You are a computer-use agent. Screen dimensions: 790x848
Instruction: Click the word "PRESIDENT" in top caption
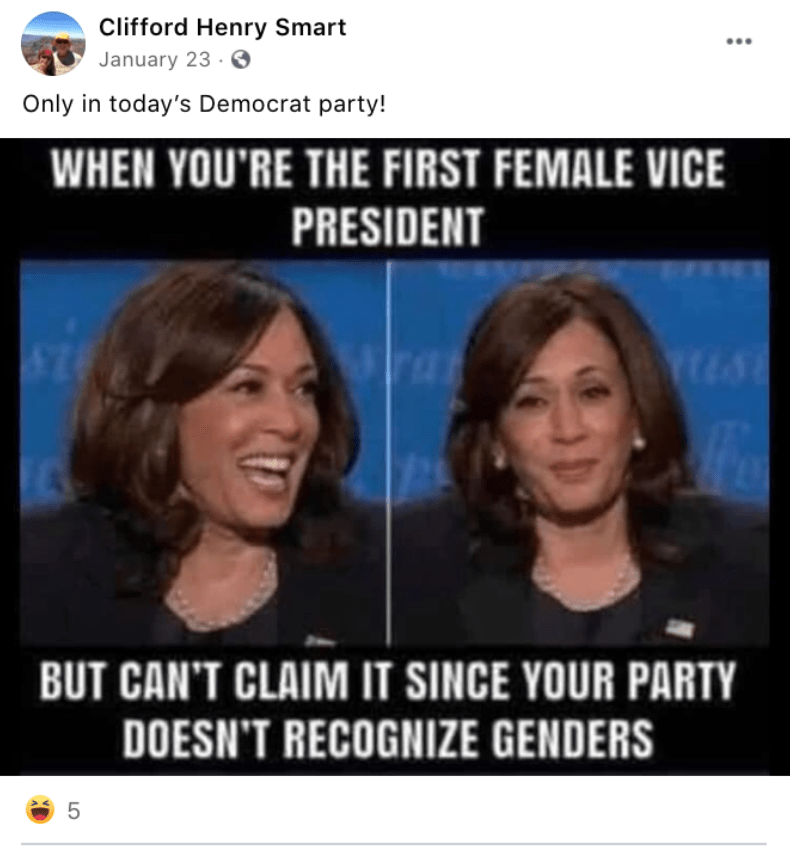[387, 227]
